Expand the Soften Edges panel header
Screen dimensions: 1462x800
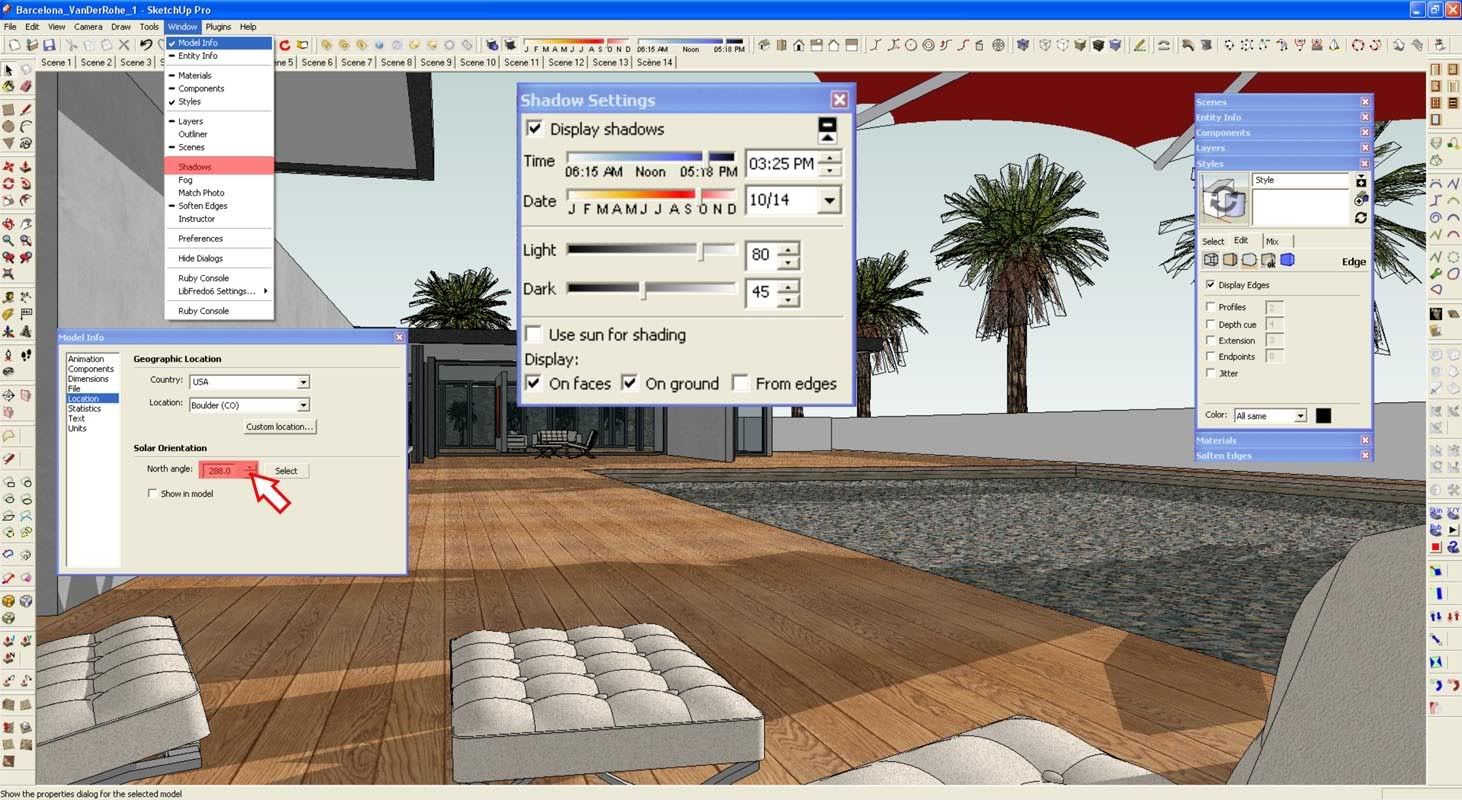pyautogui.click(x=1283, y=455)
